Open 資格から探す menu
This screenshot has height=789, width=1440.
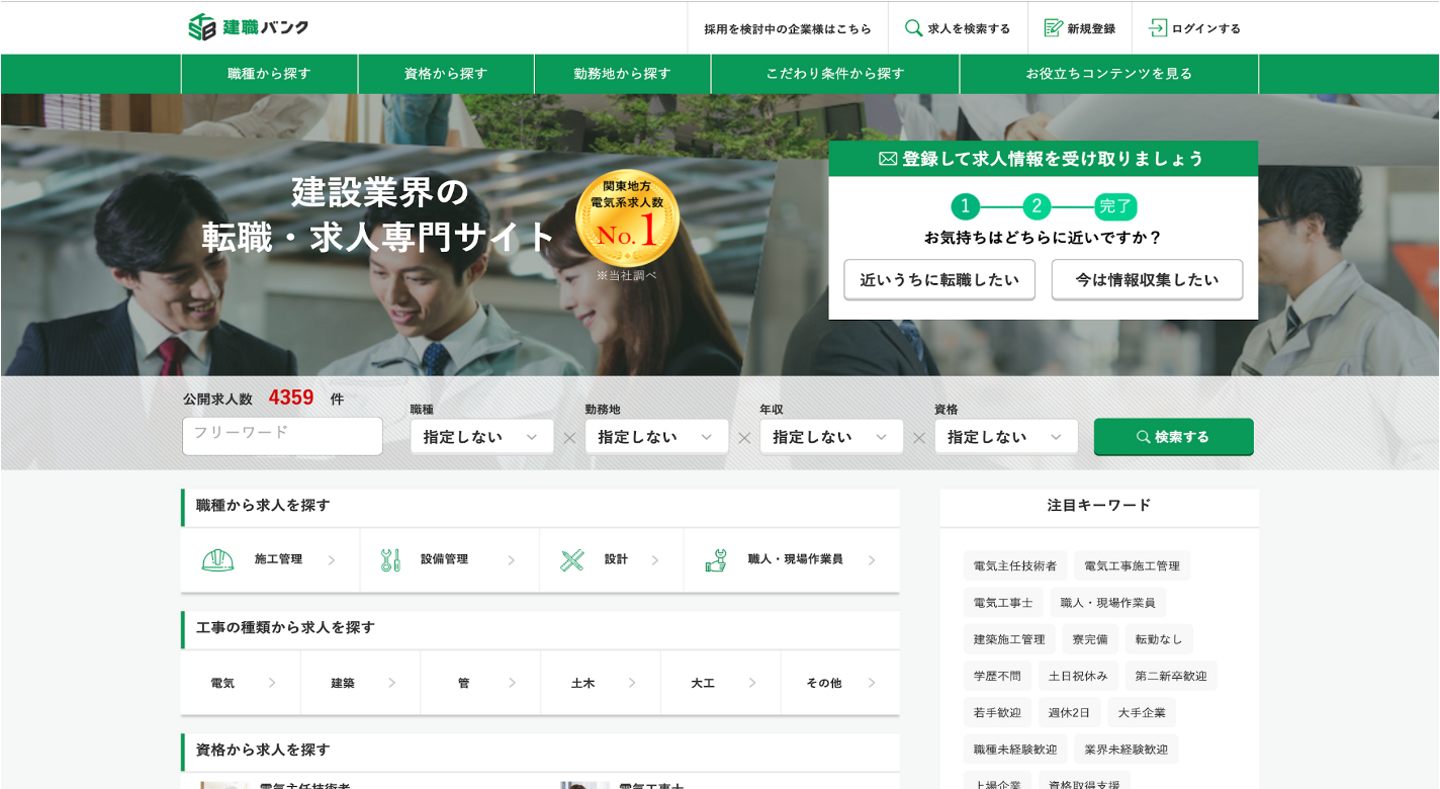tap(446, 74)
